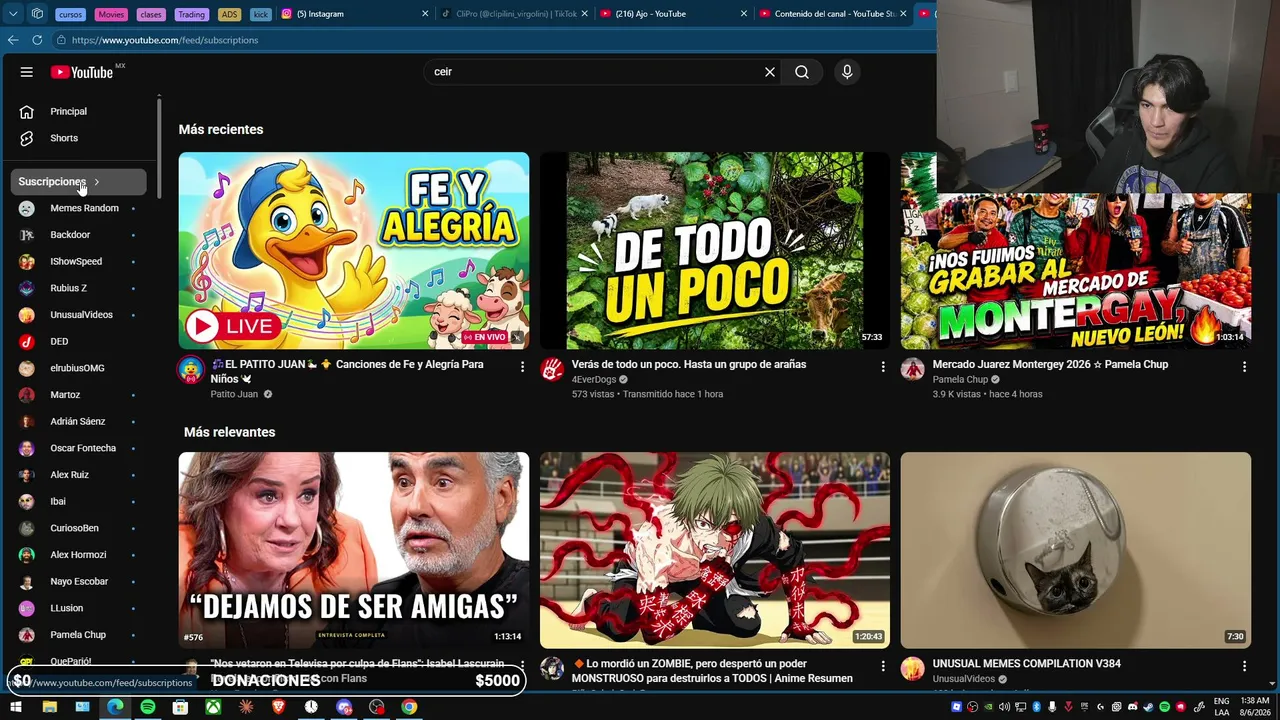Select UnusualVideos in the subscriptions list

pos(79,315)
